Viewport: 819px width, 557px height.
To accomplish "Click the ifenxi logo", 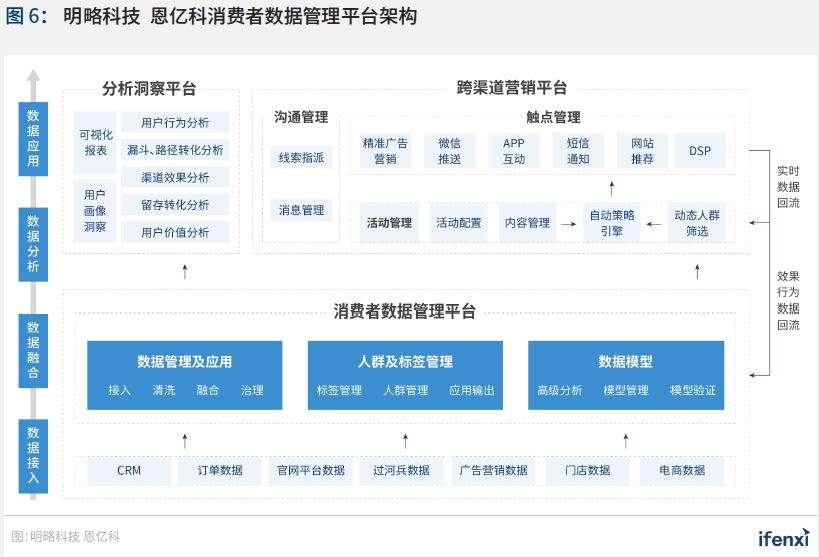I will click(781, 537).
